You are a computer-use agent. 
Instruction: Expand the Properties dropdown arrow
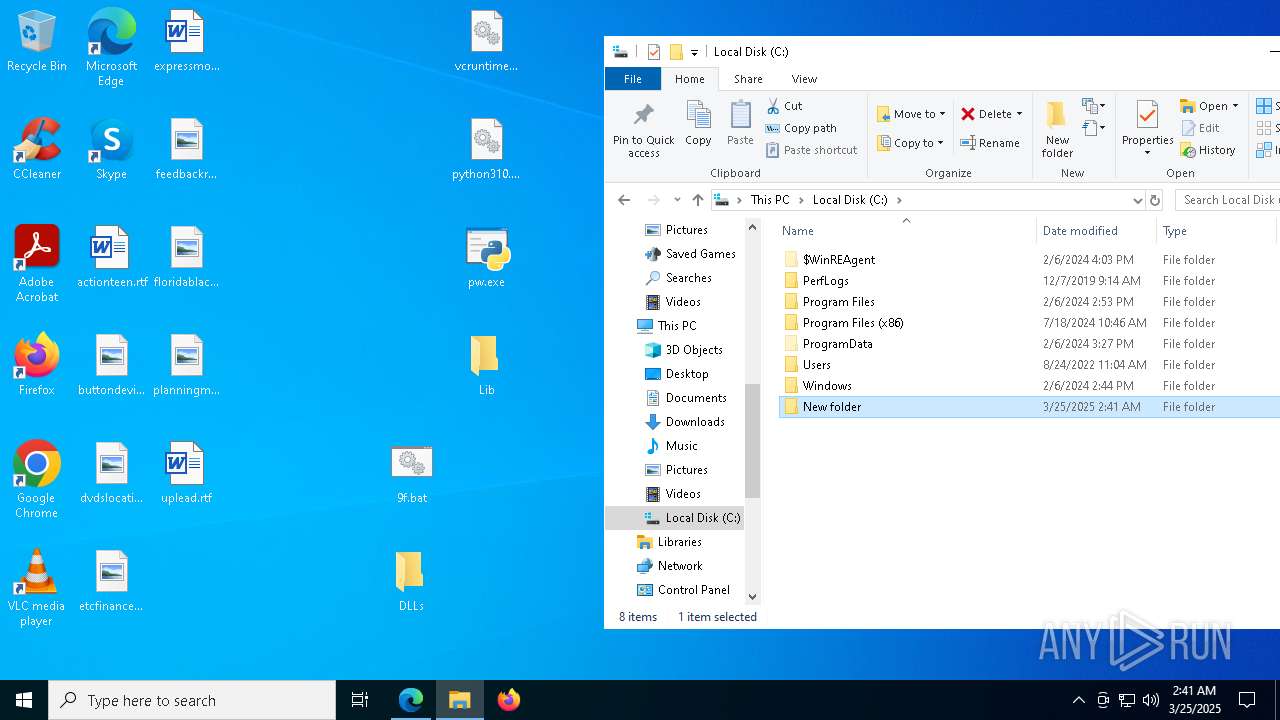[1147, 153]
